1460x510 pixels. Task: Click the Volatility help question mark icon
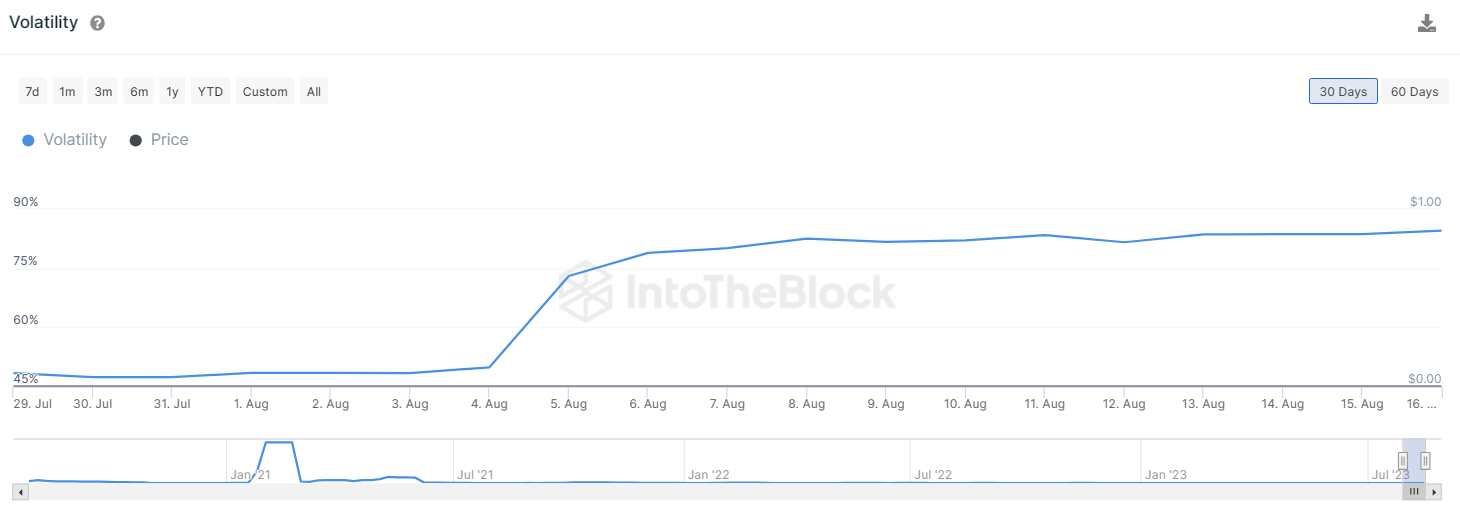97,23
